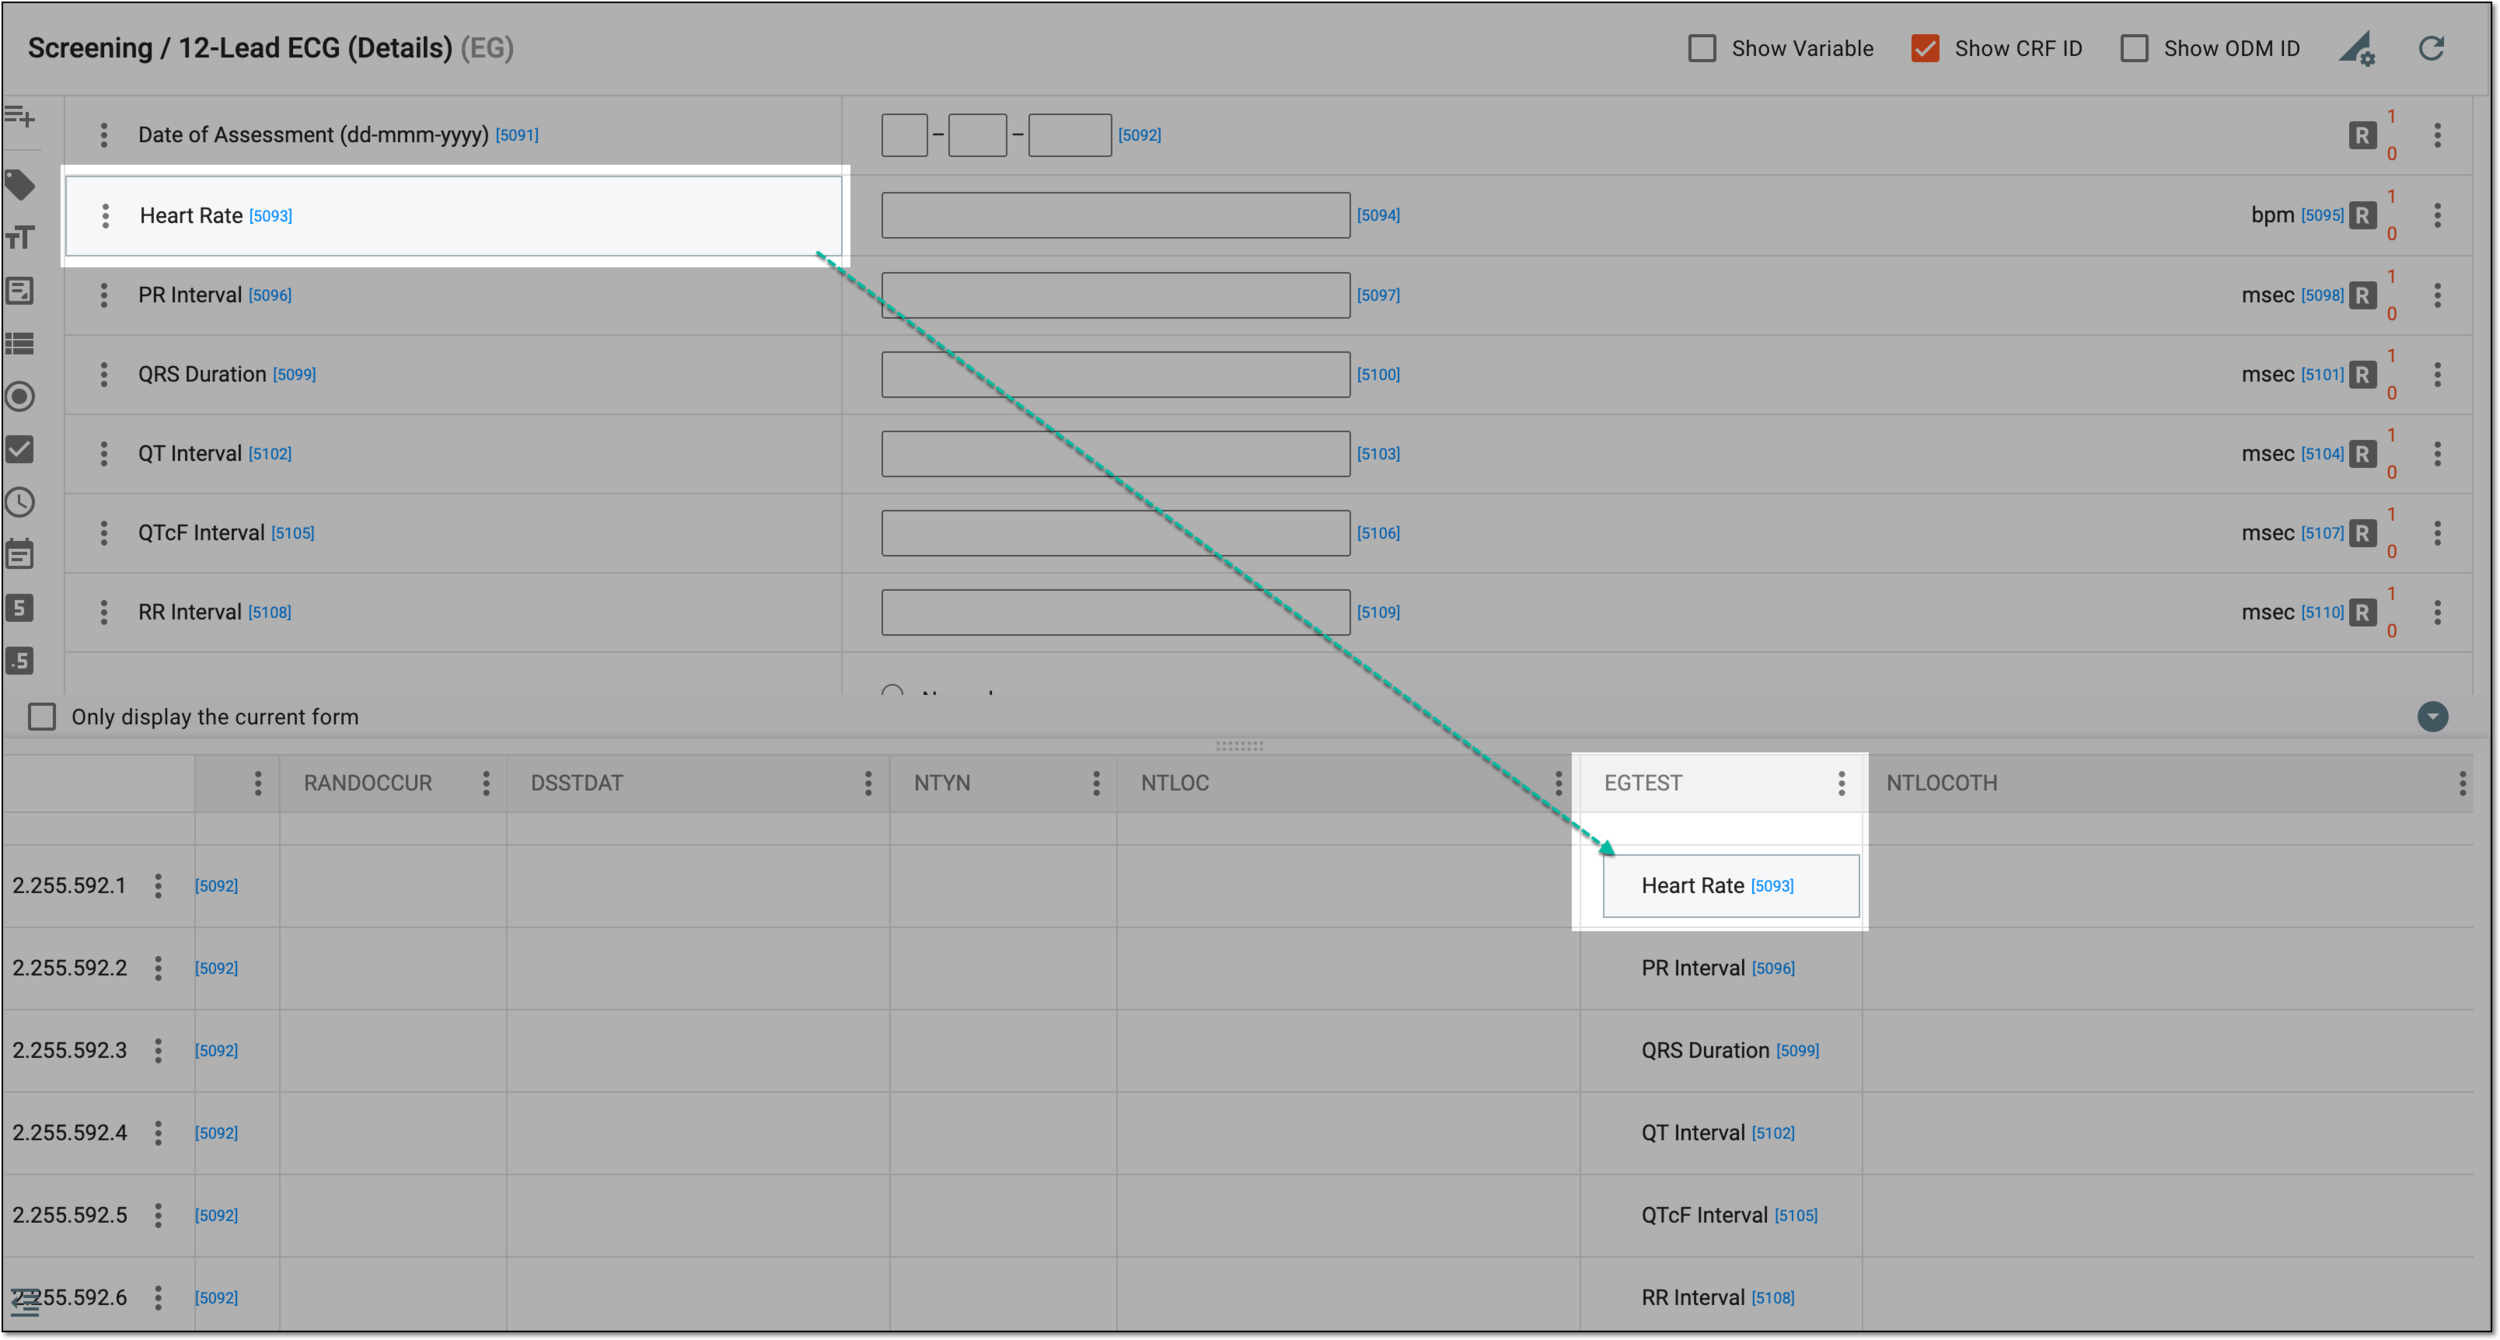Collapse the mapping panel with round arrow button
This screenshot has height=1340, width=2500.
pos(2433,717)
